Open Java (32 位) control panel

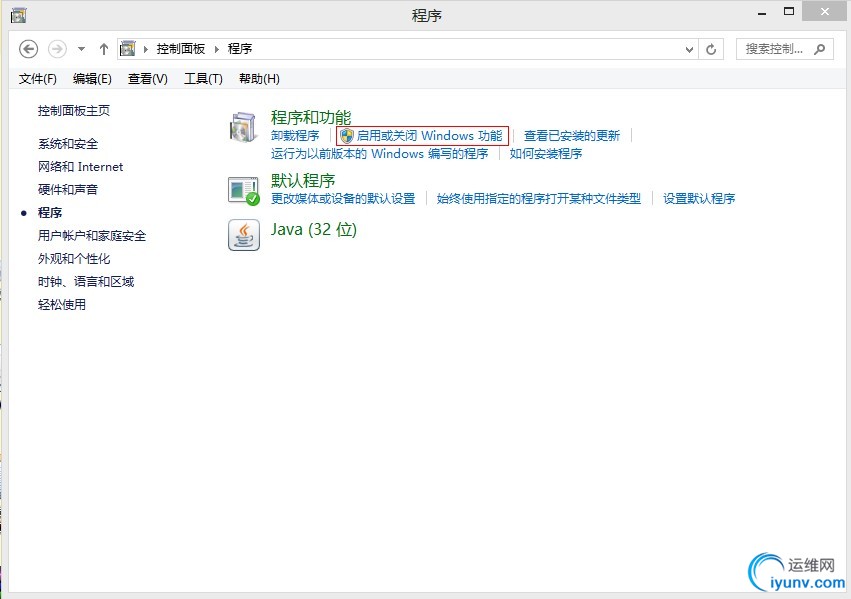coord(314,230)
